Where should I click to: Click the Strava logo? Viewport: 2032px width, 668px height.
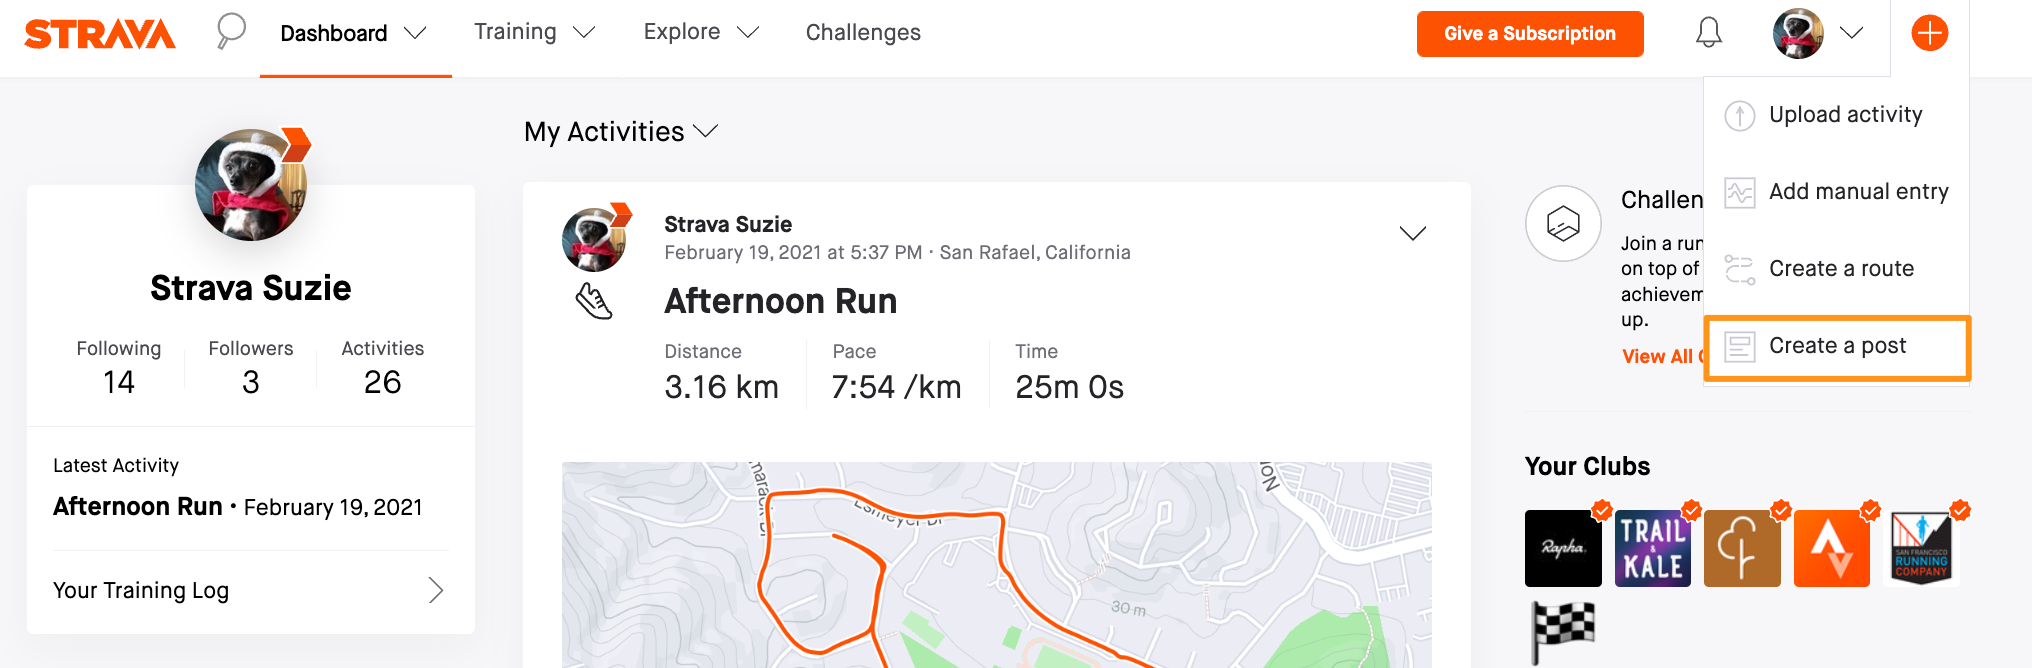[x=99, y=33]
